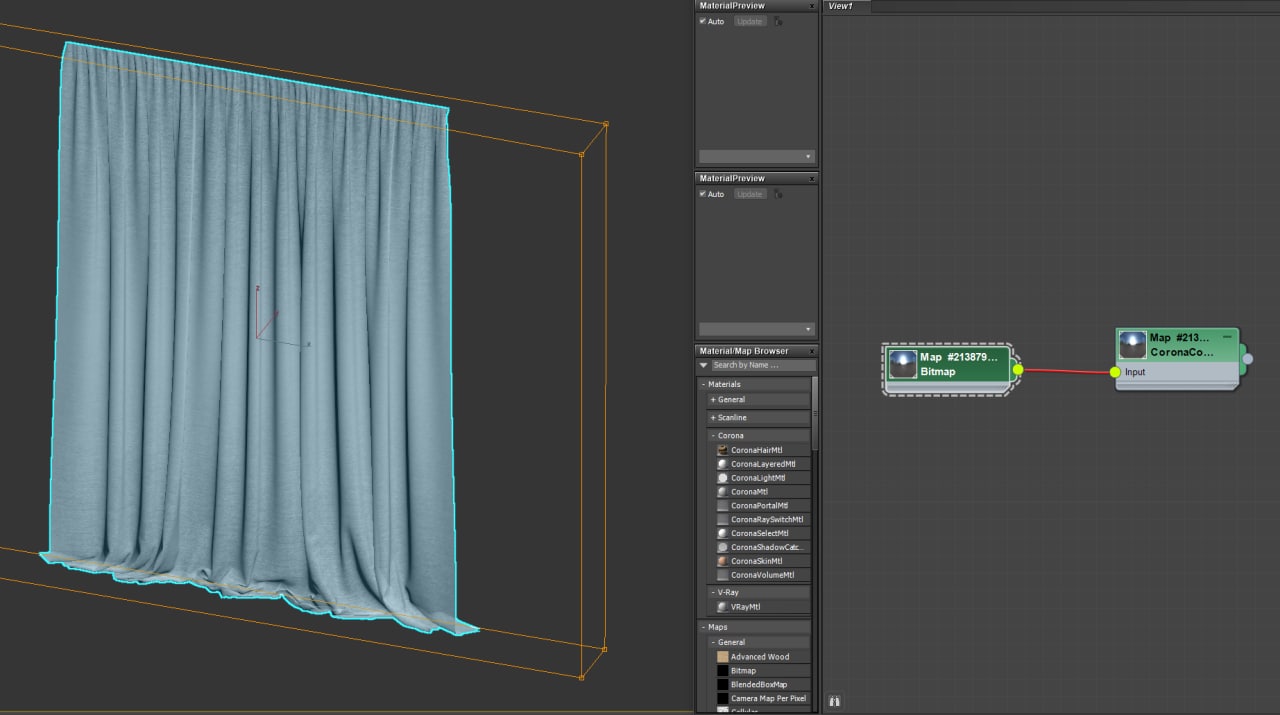Select the CoronaRaySwitchMtl icon

(723, 520)
